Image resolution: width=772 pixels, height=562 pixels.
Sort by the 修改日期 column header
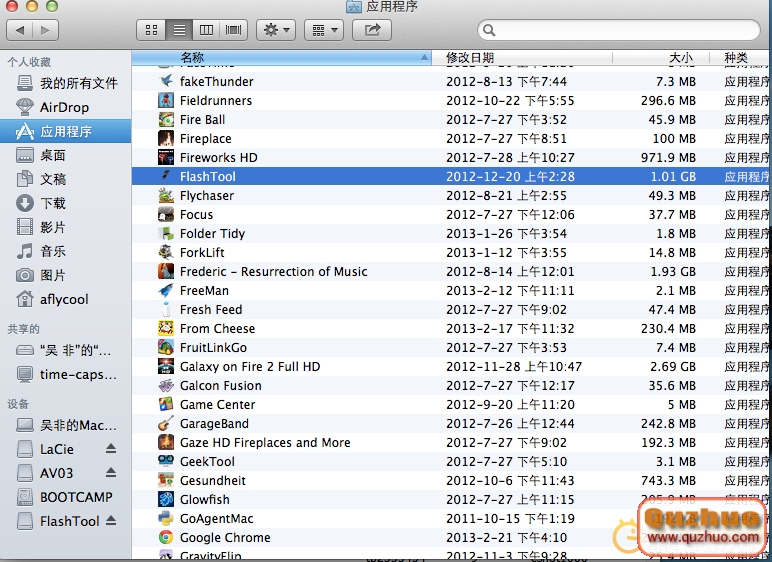pos(522,58)
